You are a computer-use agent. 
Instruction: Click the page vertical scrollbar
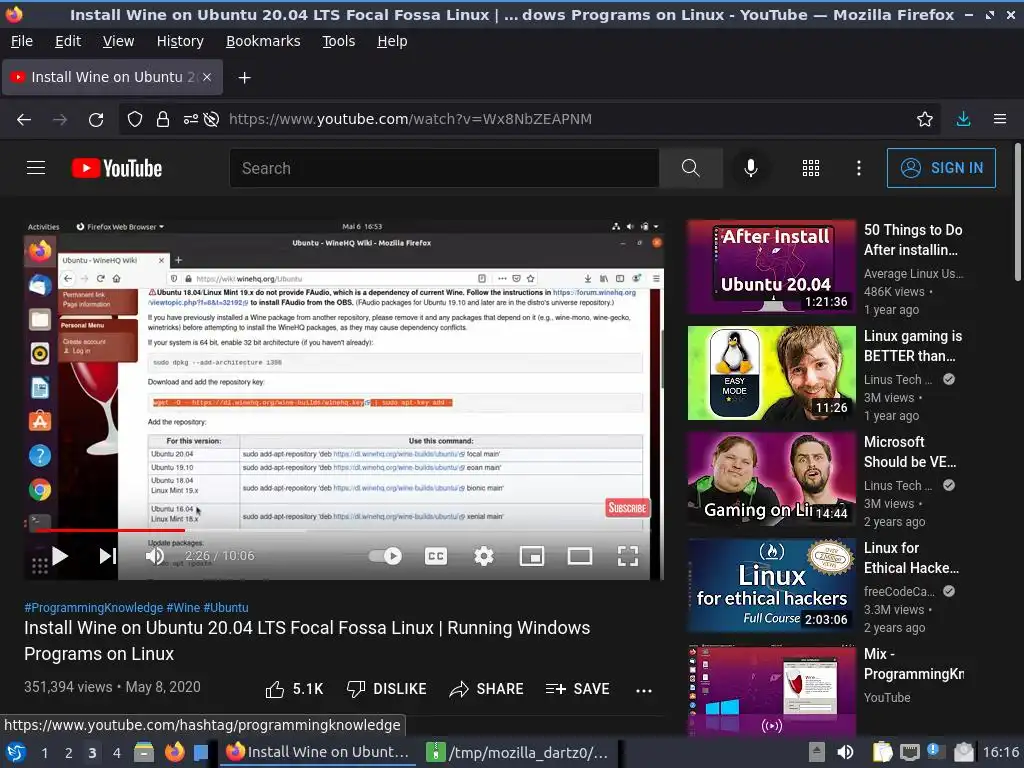[x=1017, y=212]
